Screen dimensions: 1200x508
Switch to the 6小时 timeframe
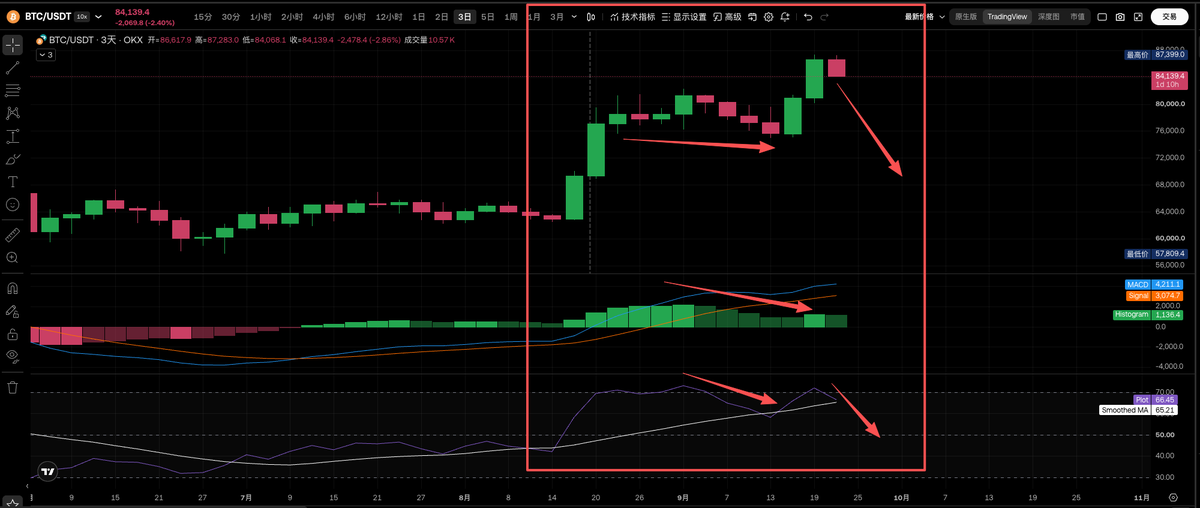click(354, 17)
